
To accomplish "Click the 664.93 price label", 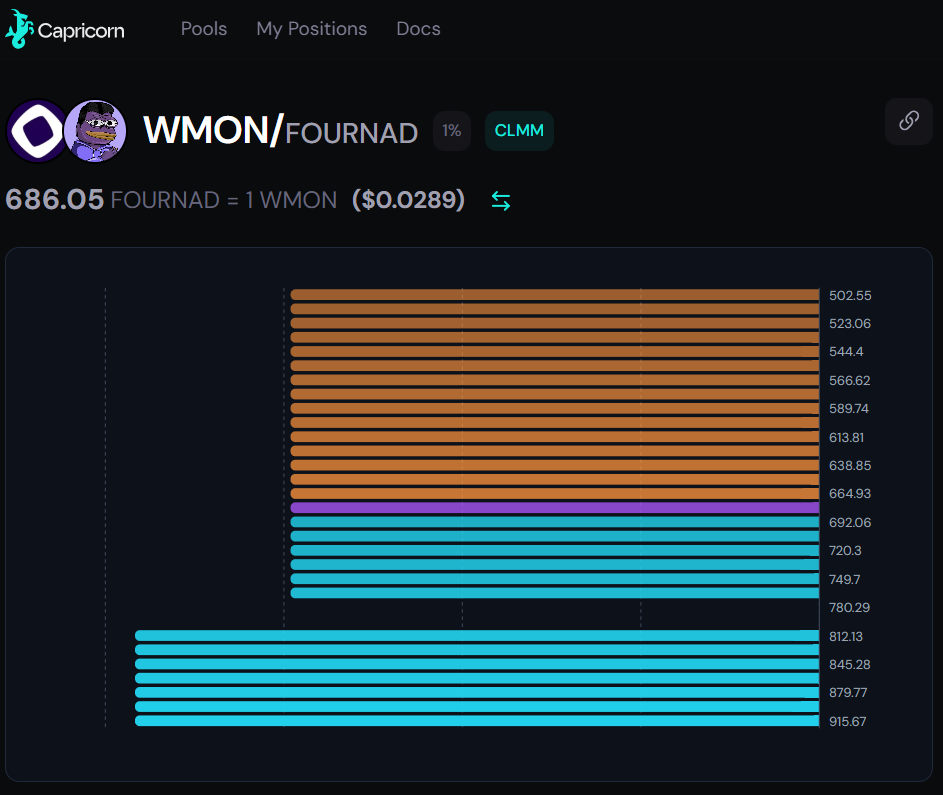I will point(850,494).
